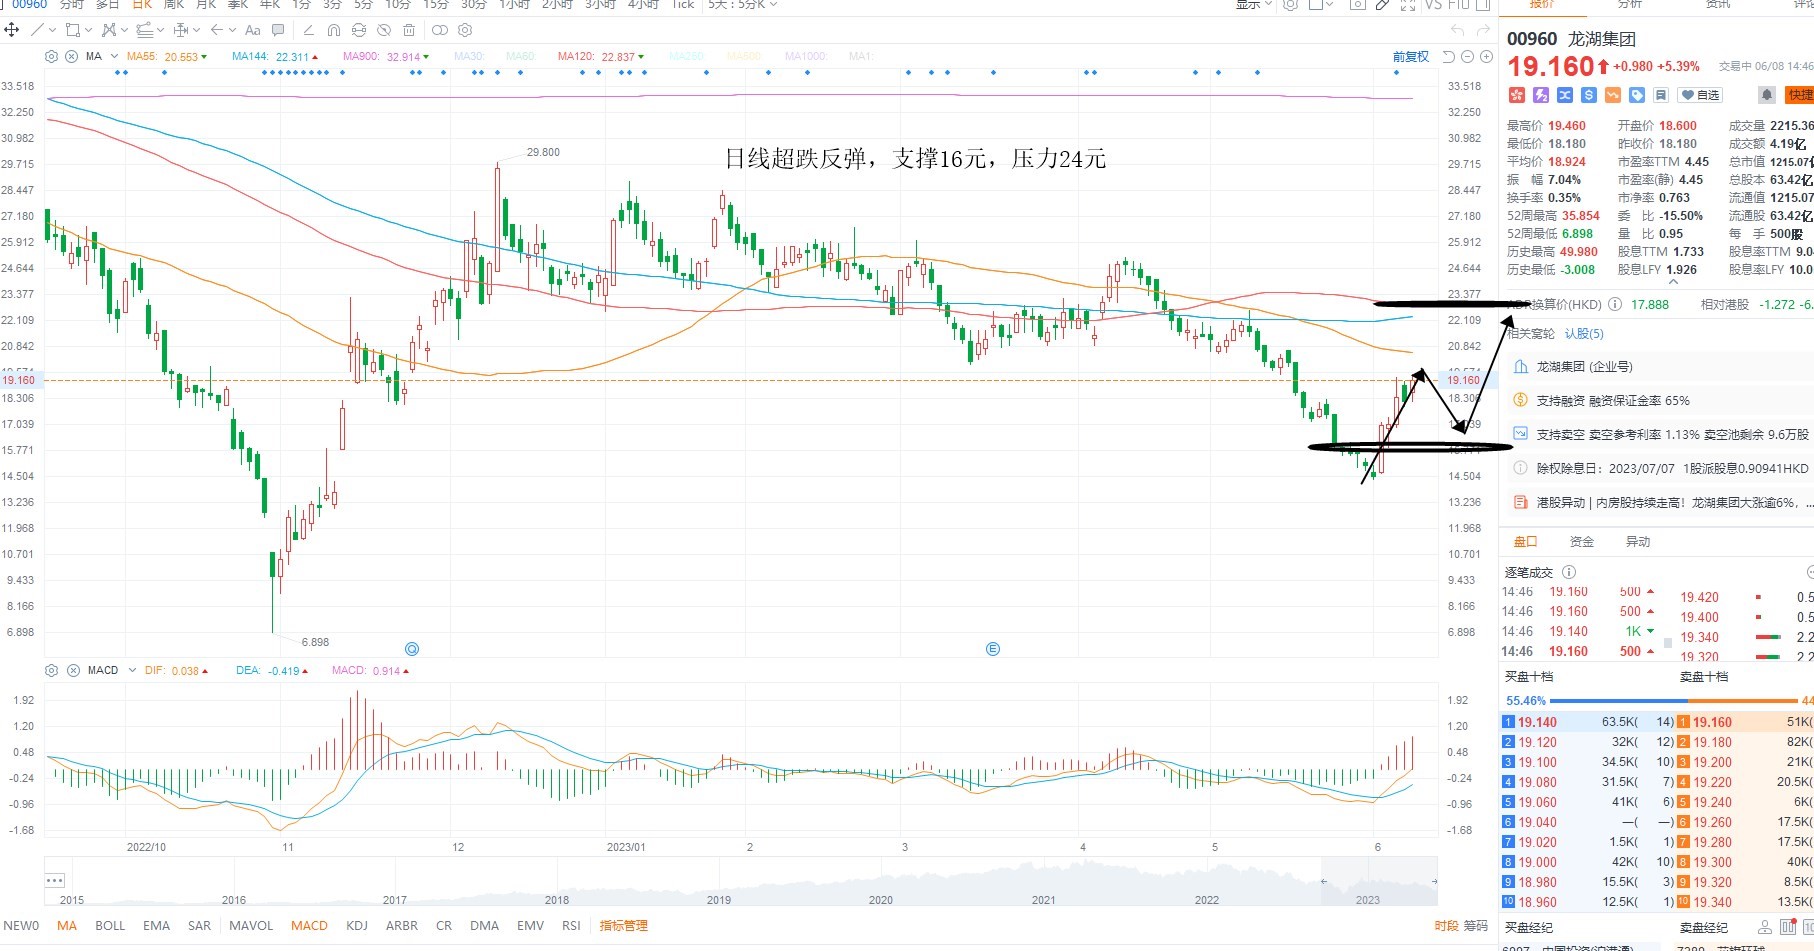Screen dimensions: 1814x951
Task: Open the 显示 display dropdown
Action: coord(1254,5)
